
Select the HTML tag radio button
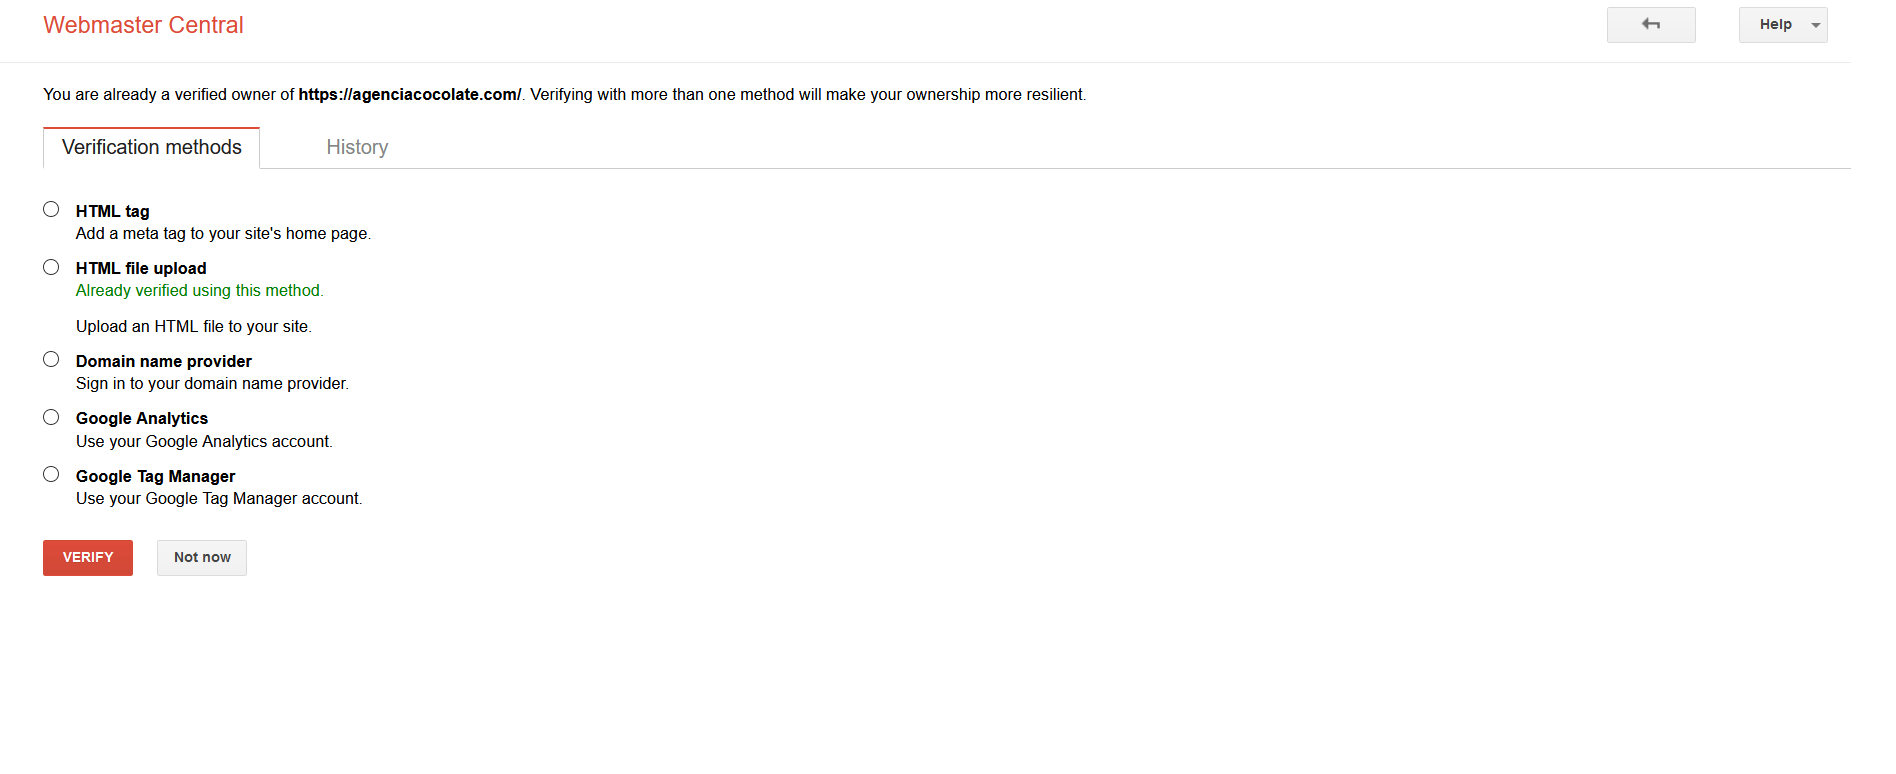[51, 209]
